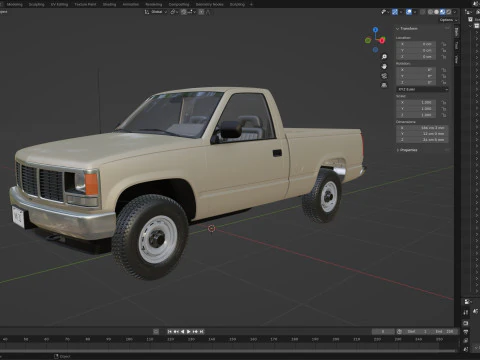This screenshot has width=480, height=360.
Task: Switch to solid viewport shading
Action: pyautogui.click(x=436, y=12)
